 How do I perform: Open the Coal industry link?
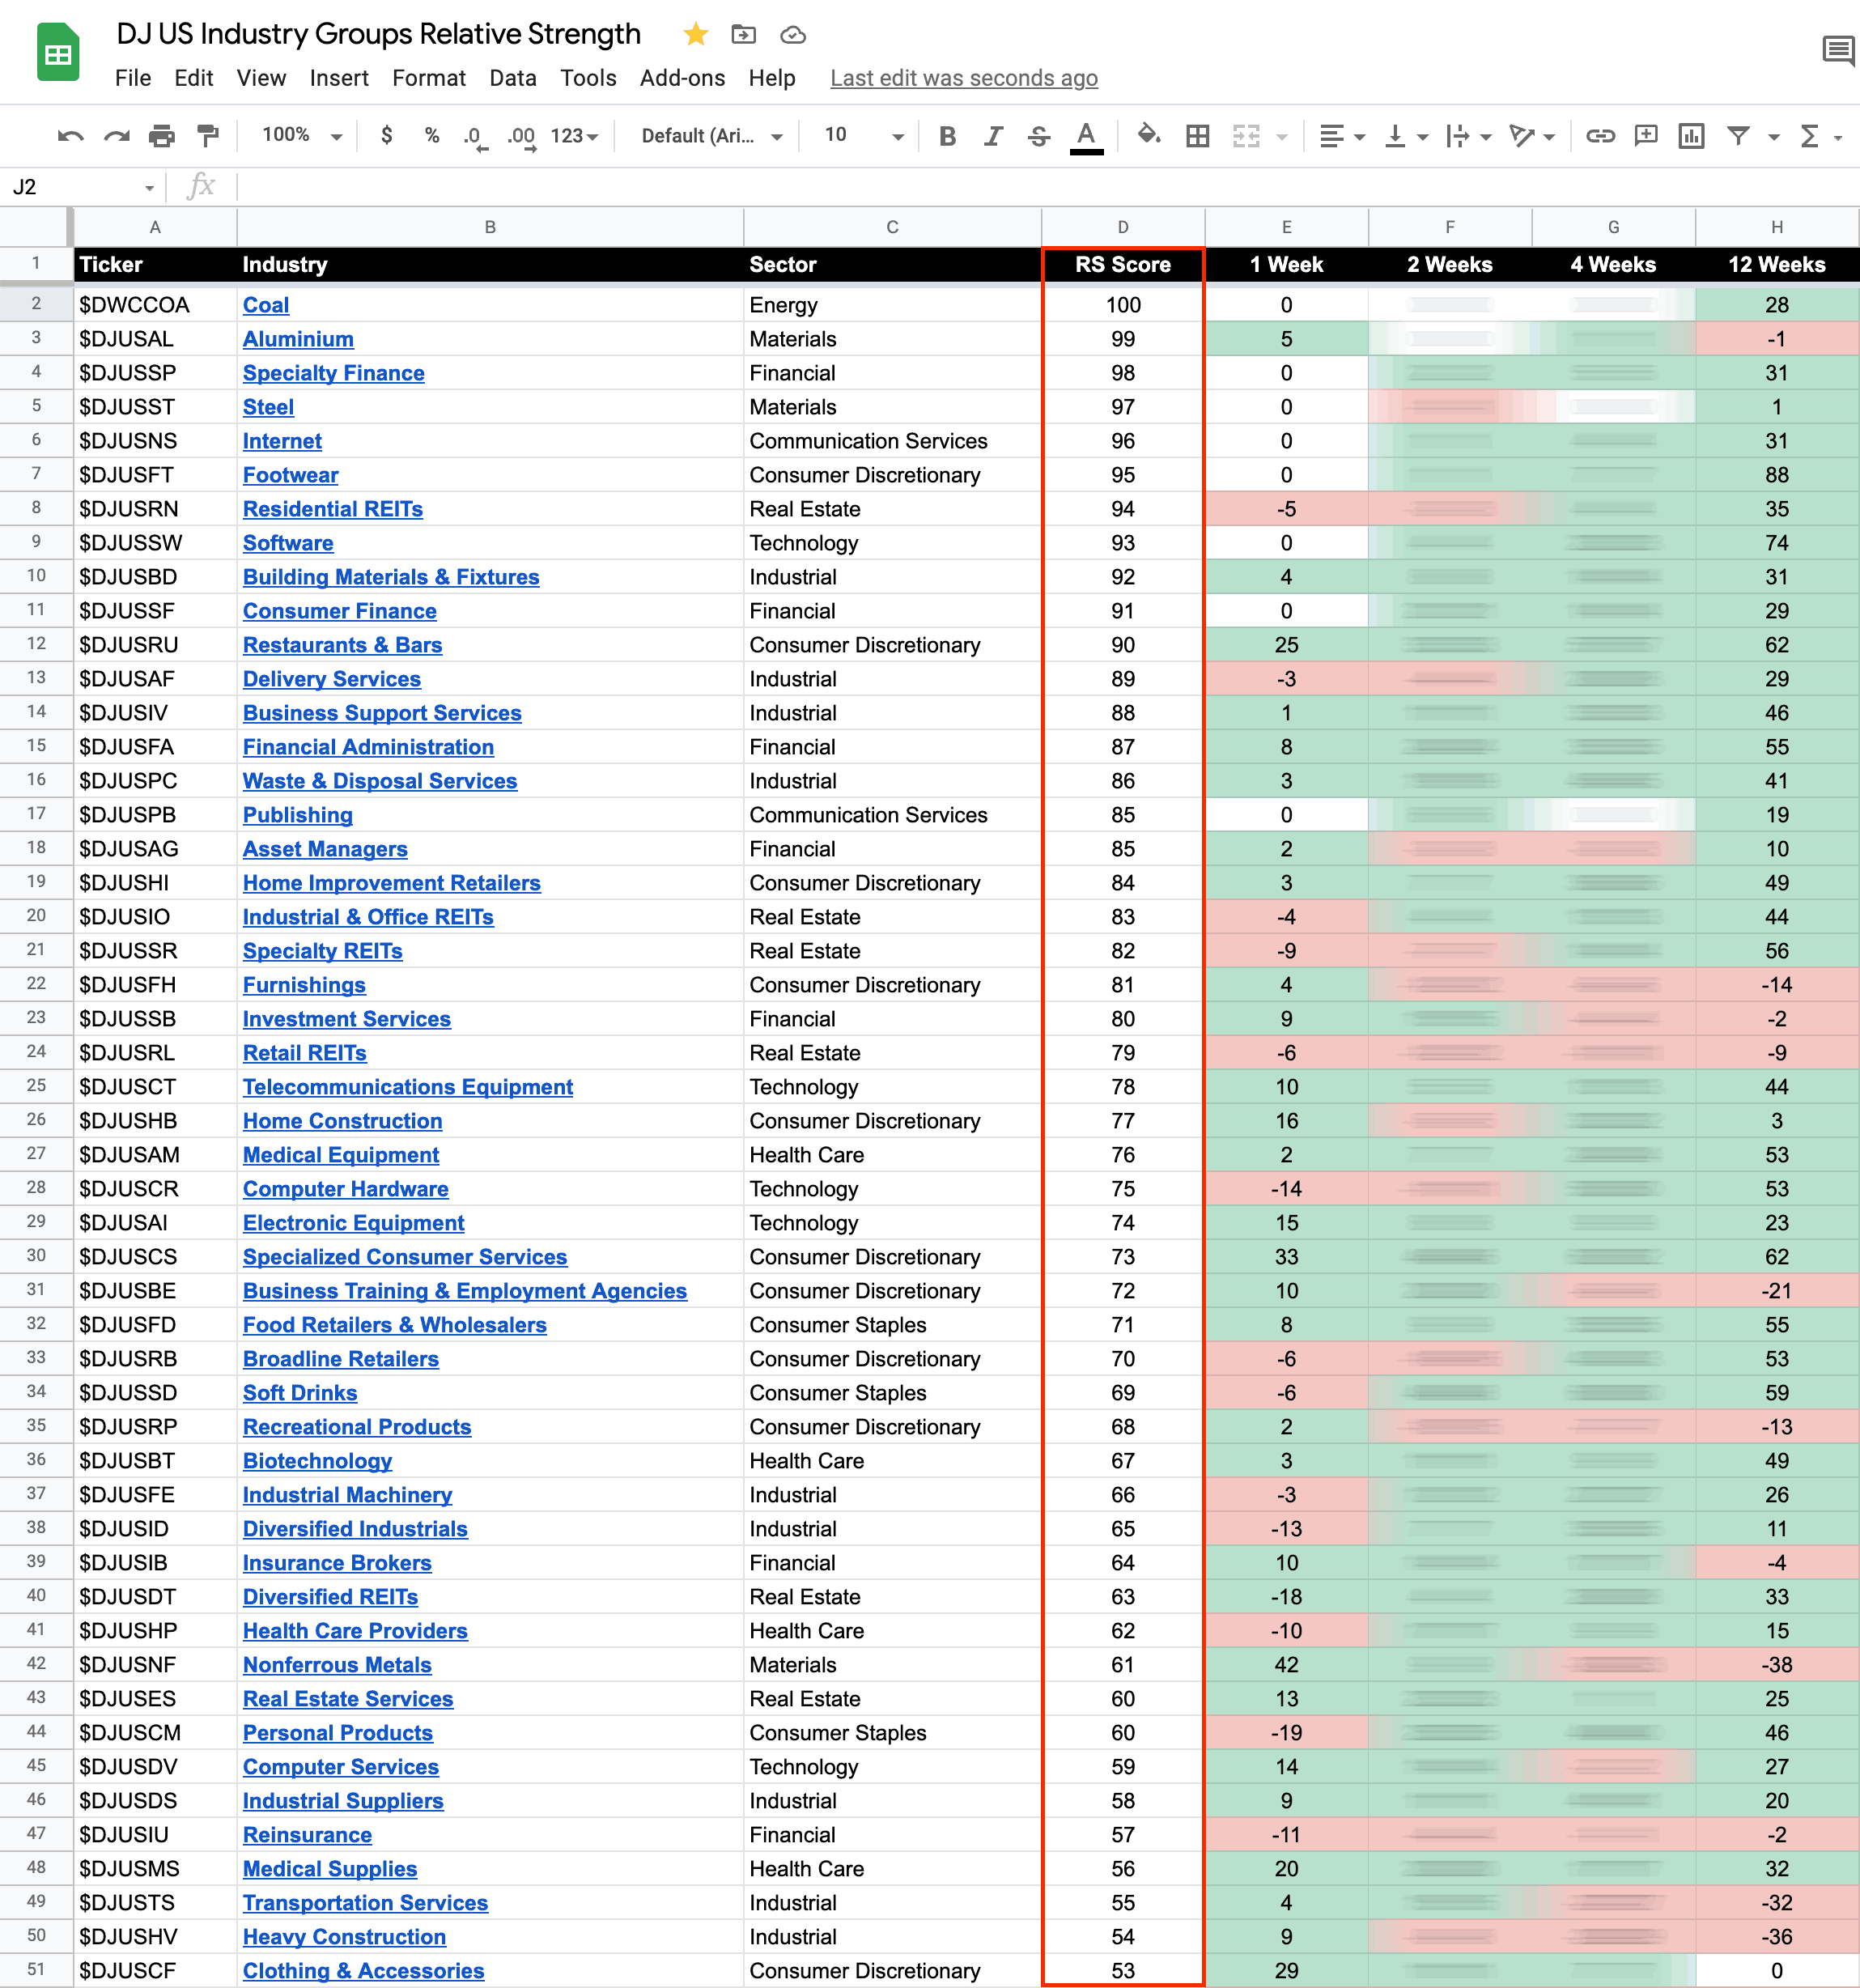tap(266, 305)
